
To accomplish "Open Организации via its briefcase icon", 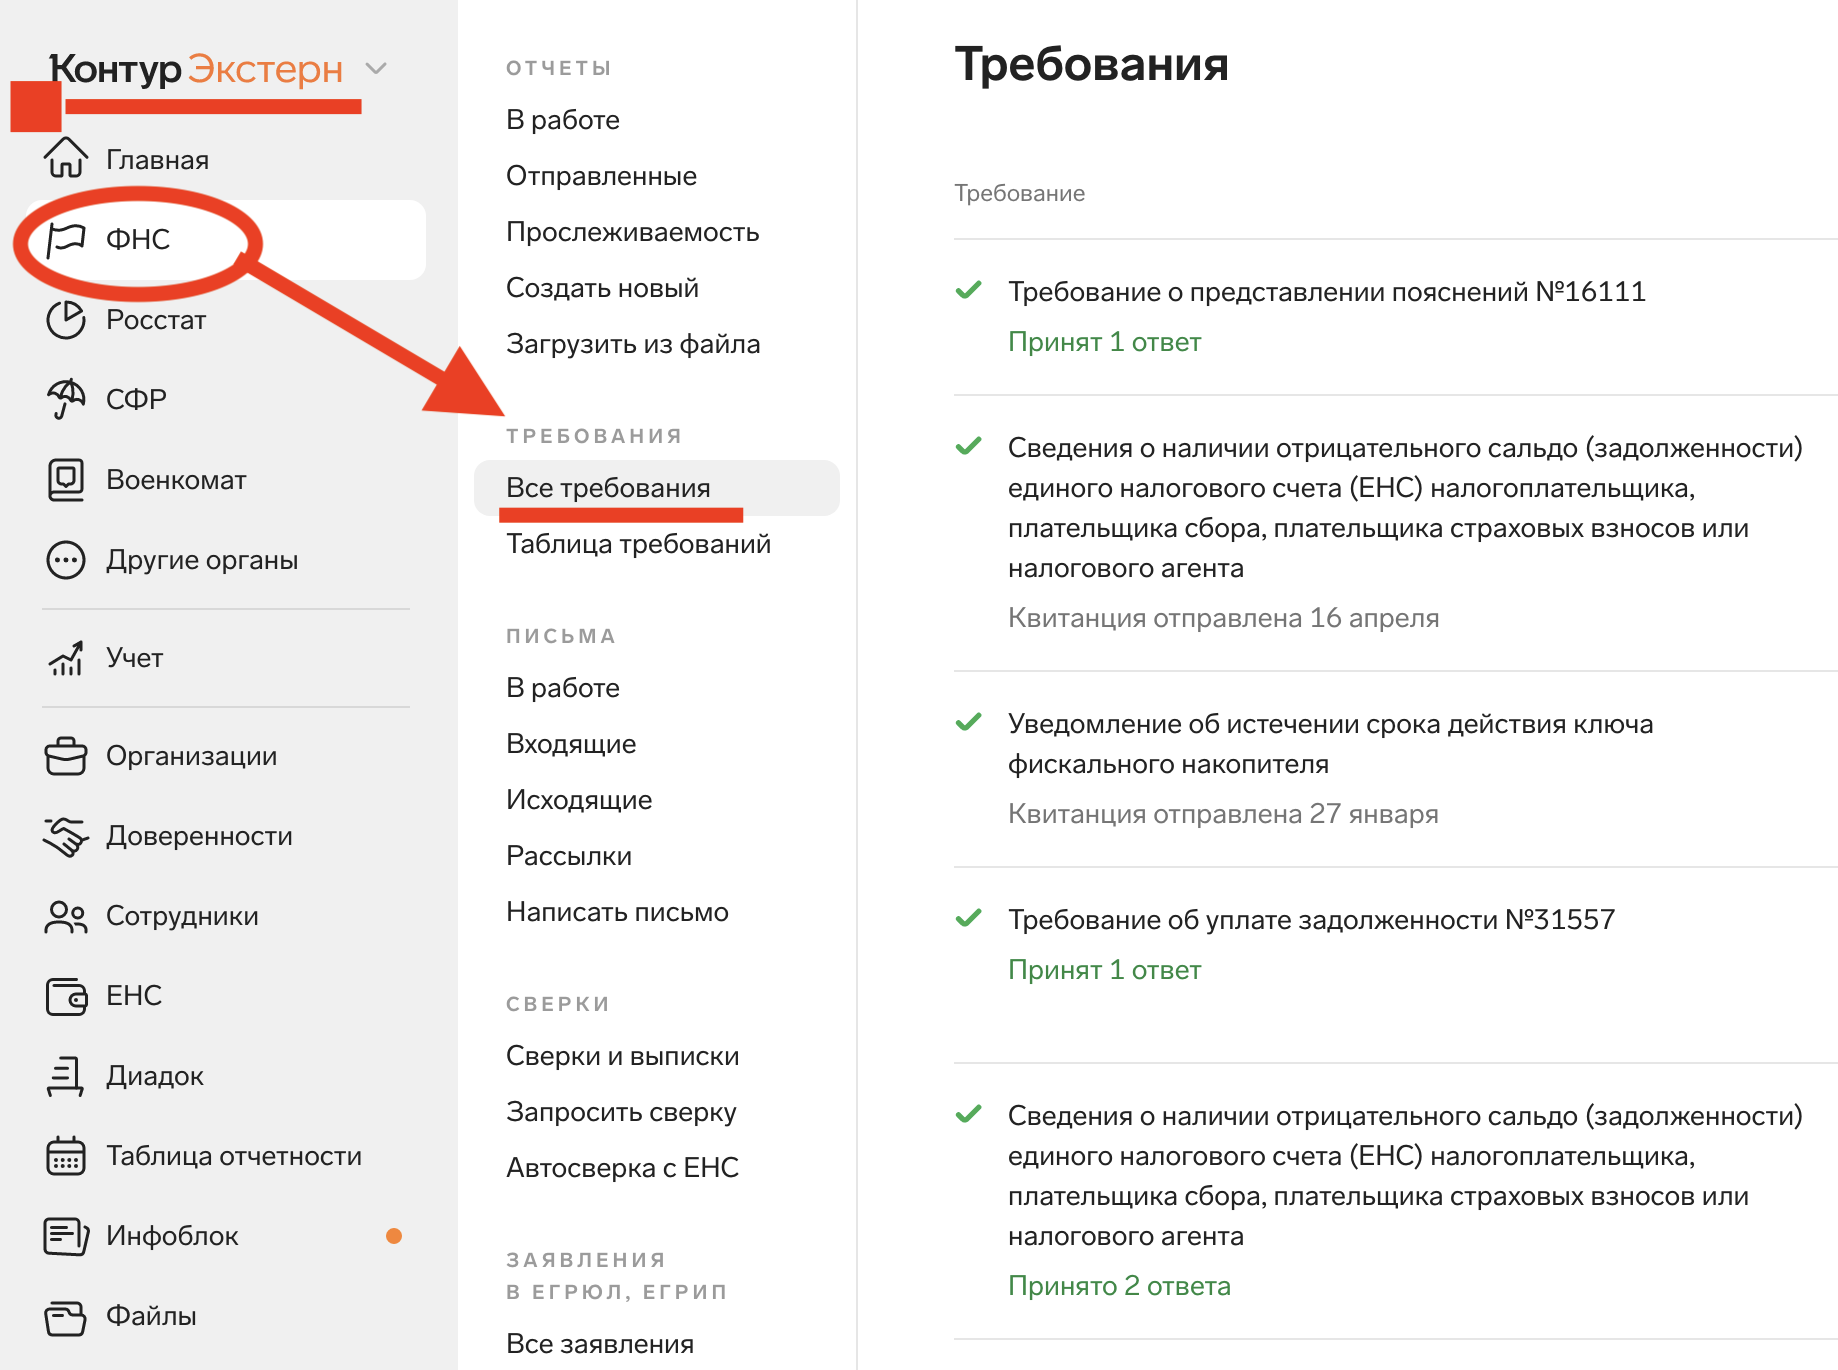I will pyautogui.click(x=66, y=756).
